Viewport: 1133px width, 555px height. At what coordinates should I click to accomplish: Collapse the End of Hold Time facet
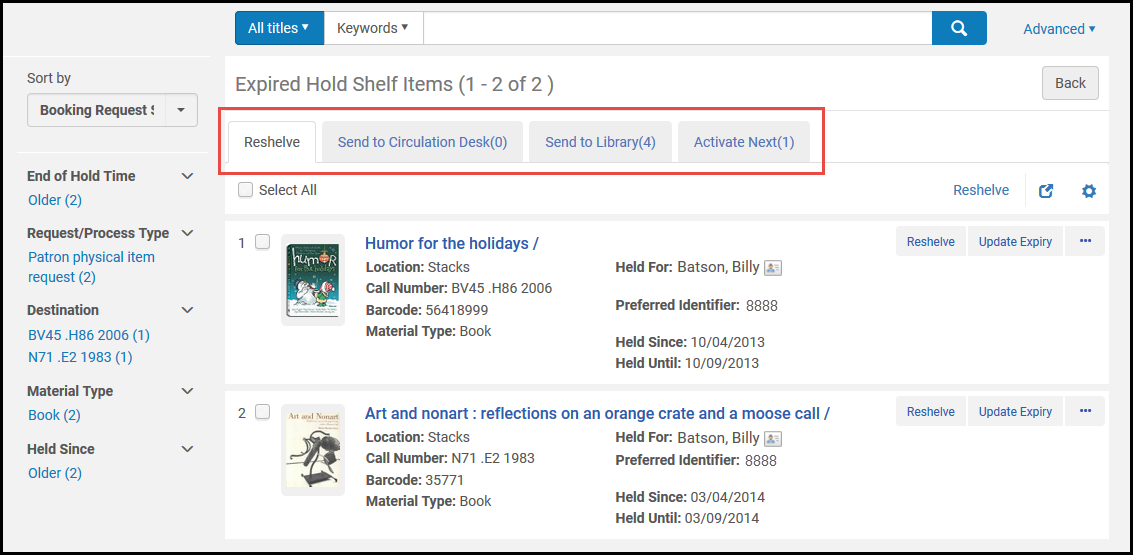click(187, 176)
